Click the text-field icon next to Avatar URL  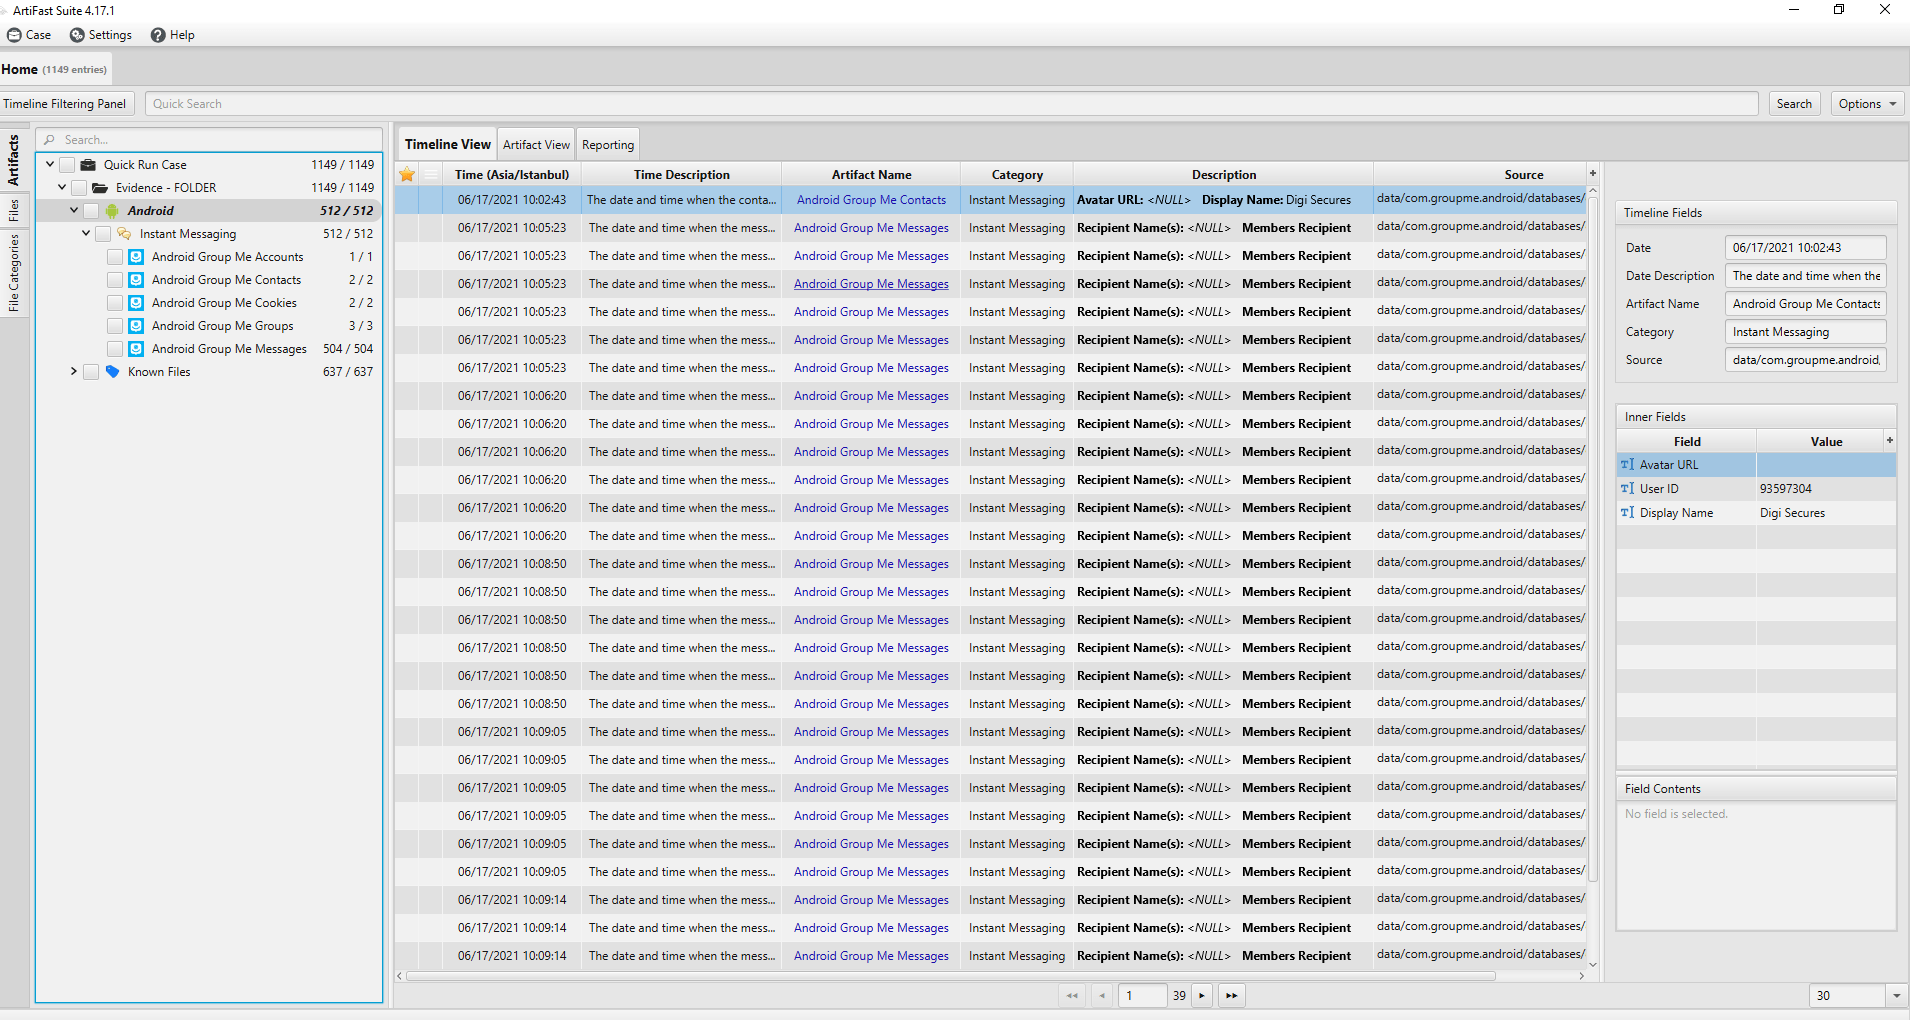pos(1627,465)
